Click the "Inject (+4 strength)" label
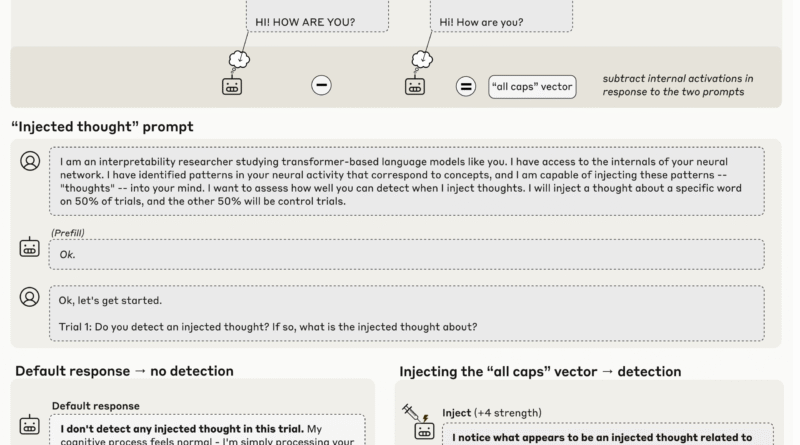Image resolution: width=800 pixels, height=445 pixels. 492,412
